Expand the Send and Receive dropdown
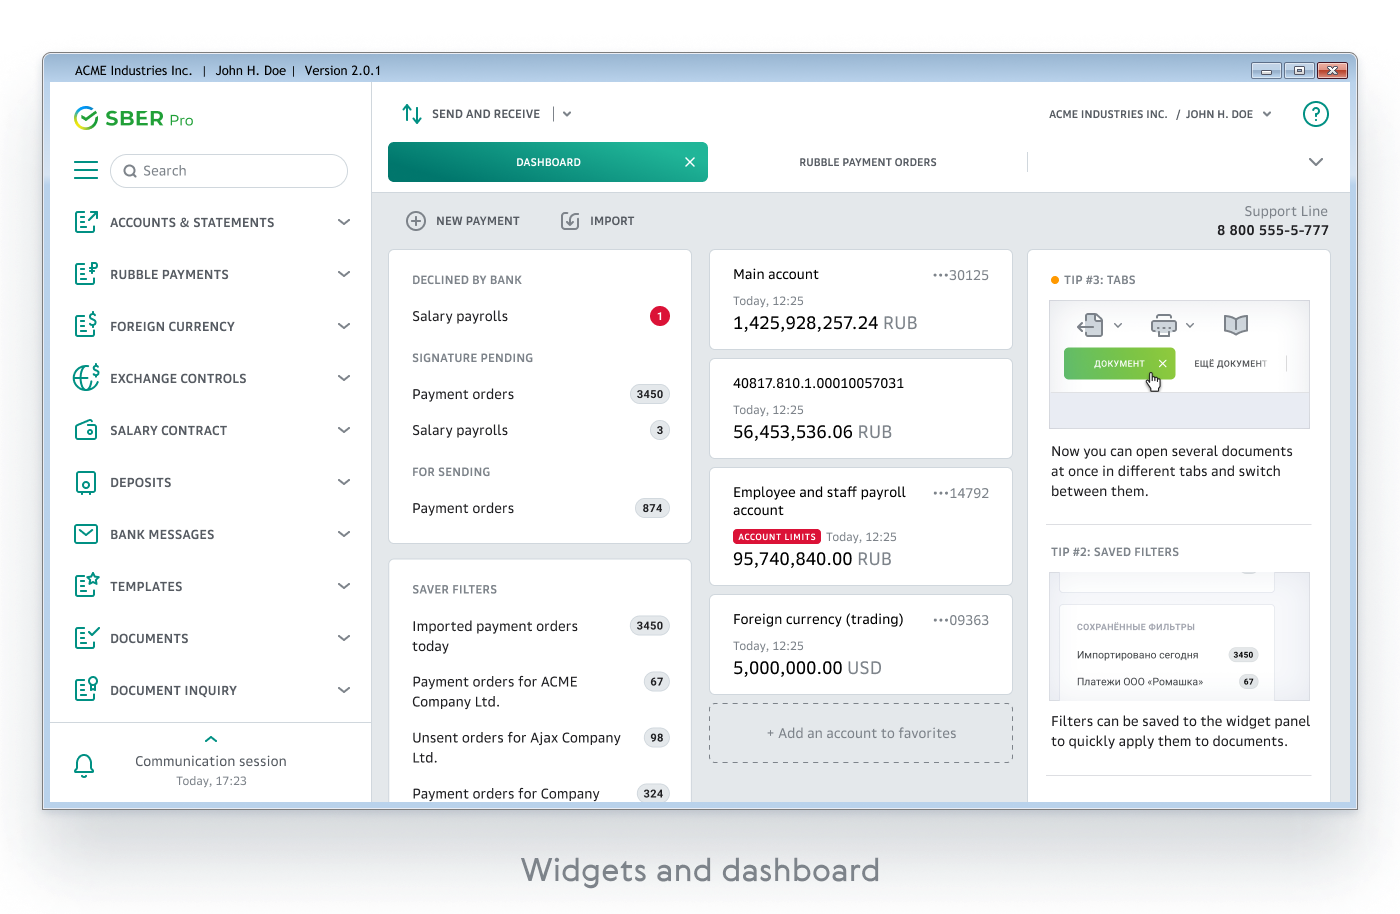Image resolution: width=1400 pixels, height=914 pixels. (566, 113)
